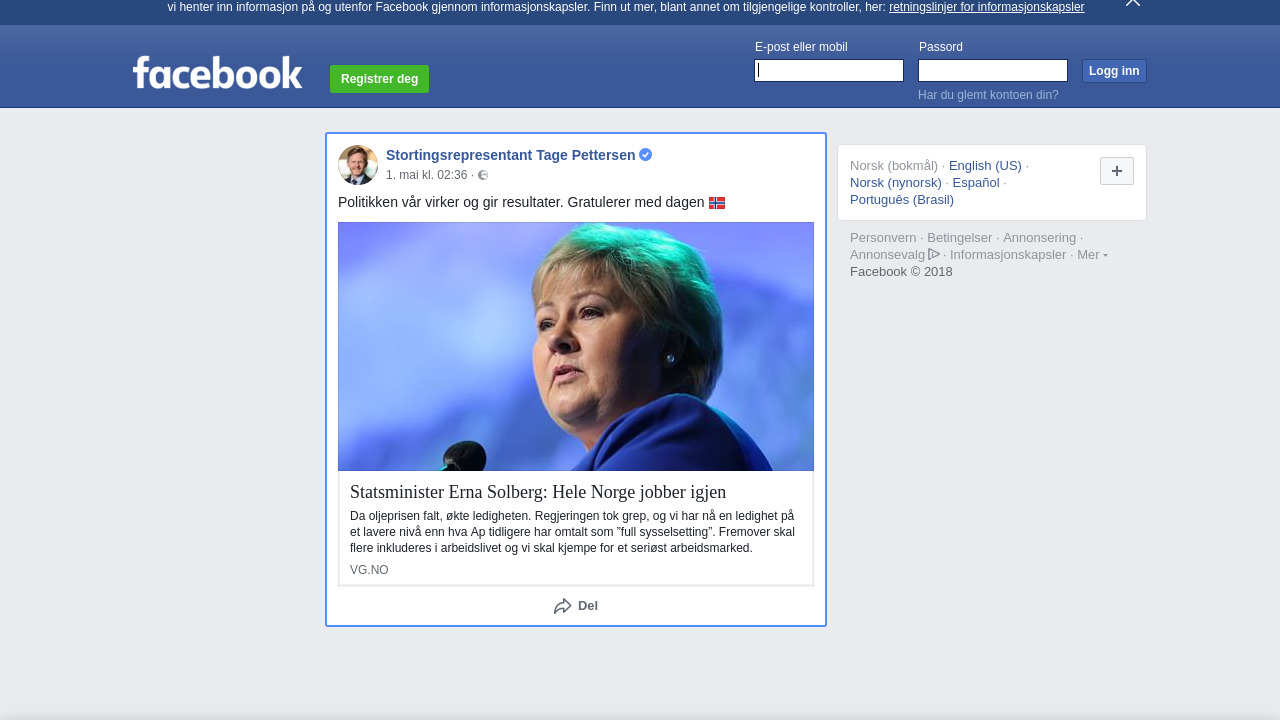
Task: Open the Erna Solberg article image
Action: [576, 346]
